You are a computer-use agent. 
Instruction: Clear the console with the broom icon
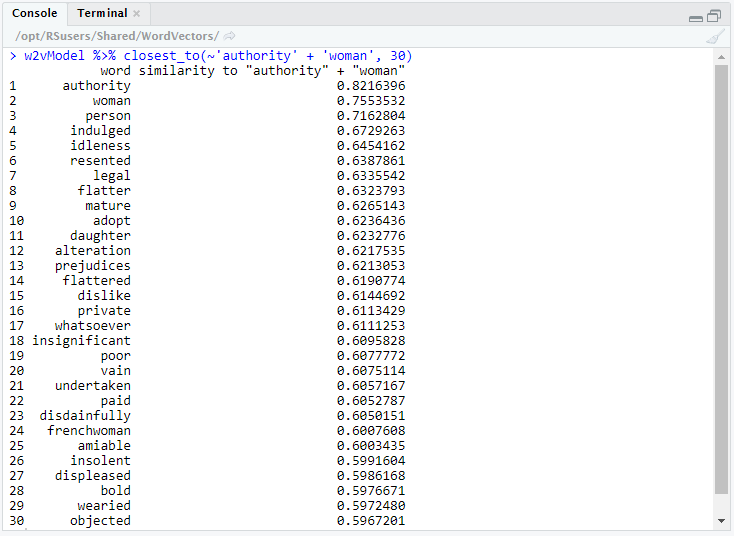pyautogui.click(x=715, y=36)
